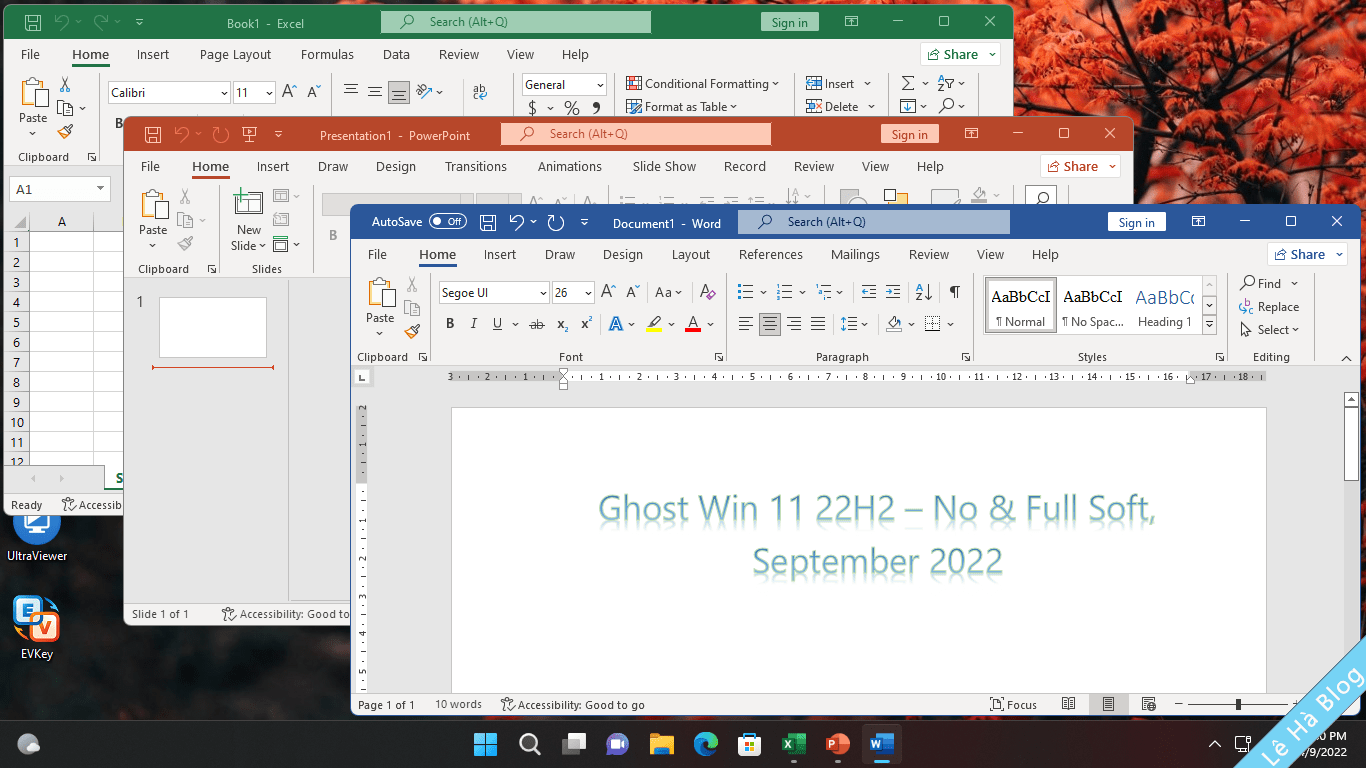Click Cut scissors in Word ribbon
This screenshot has width=1366, height=768.
tap(412, 285)
